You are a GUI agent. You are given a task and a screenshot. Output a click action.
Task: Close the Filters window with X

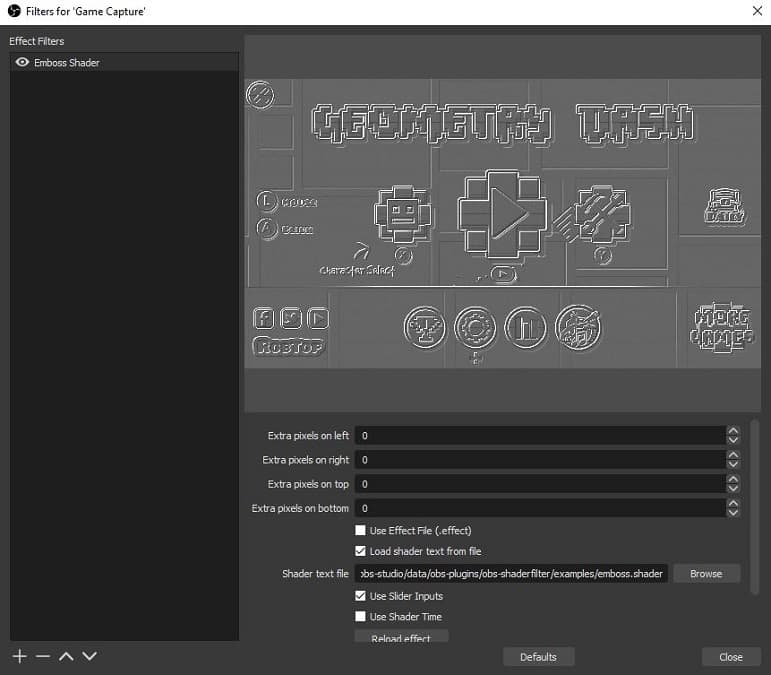point(757,11)
